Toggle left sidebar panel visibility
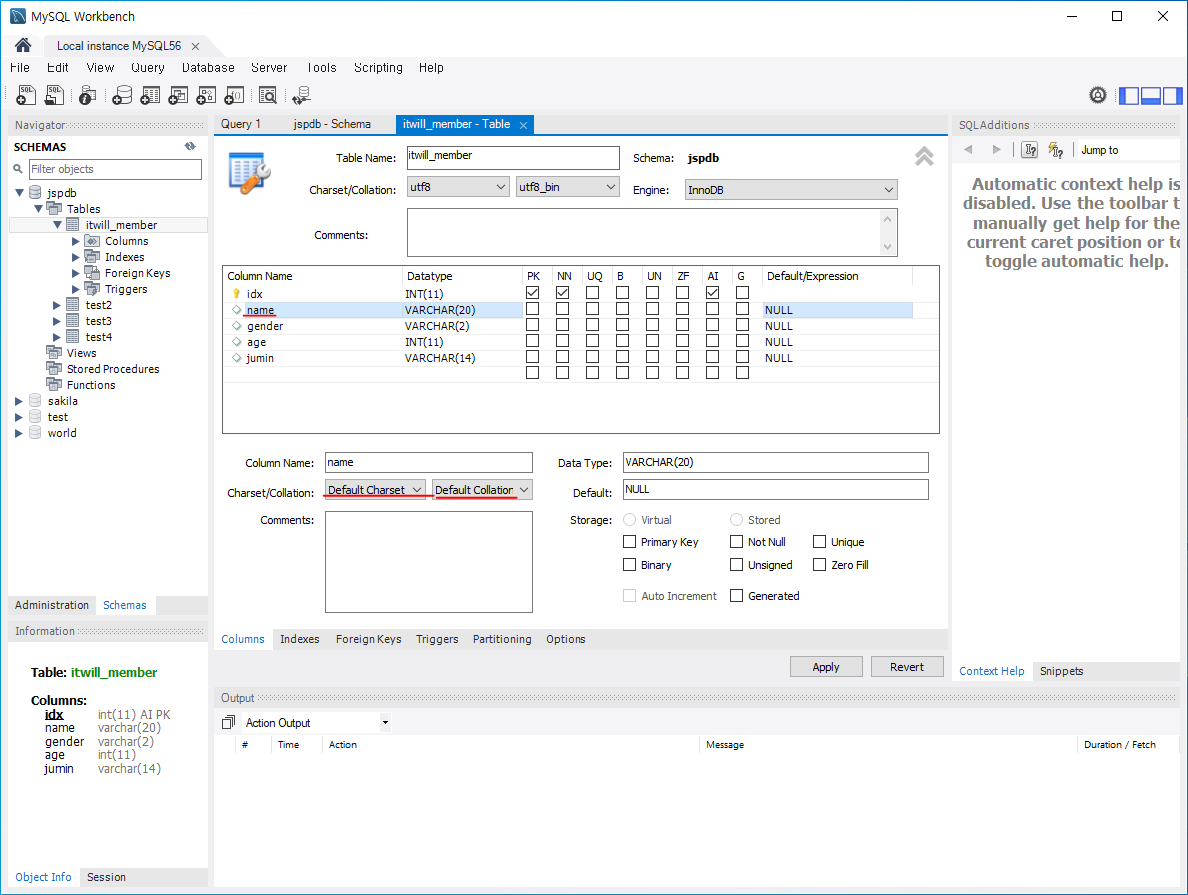The width and height of the screenshot is (1188, 895). click(1129, 95)
